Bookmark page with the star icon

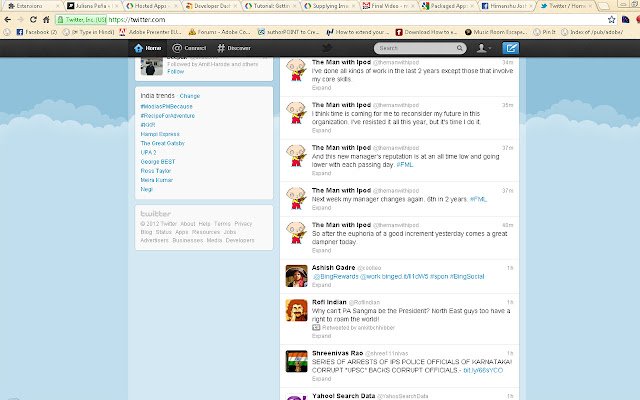[x=611, y=19]
